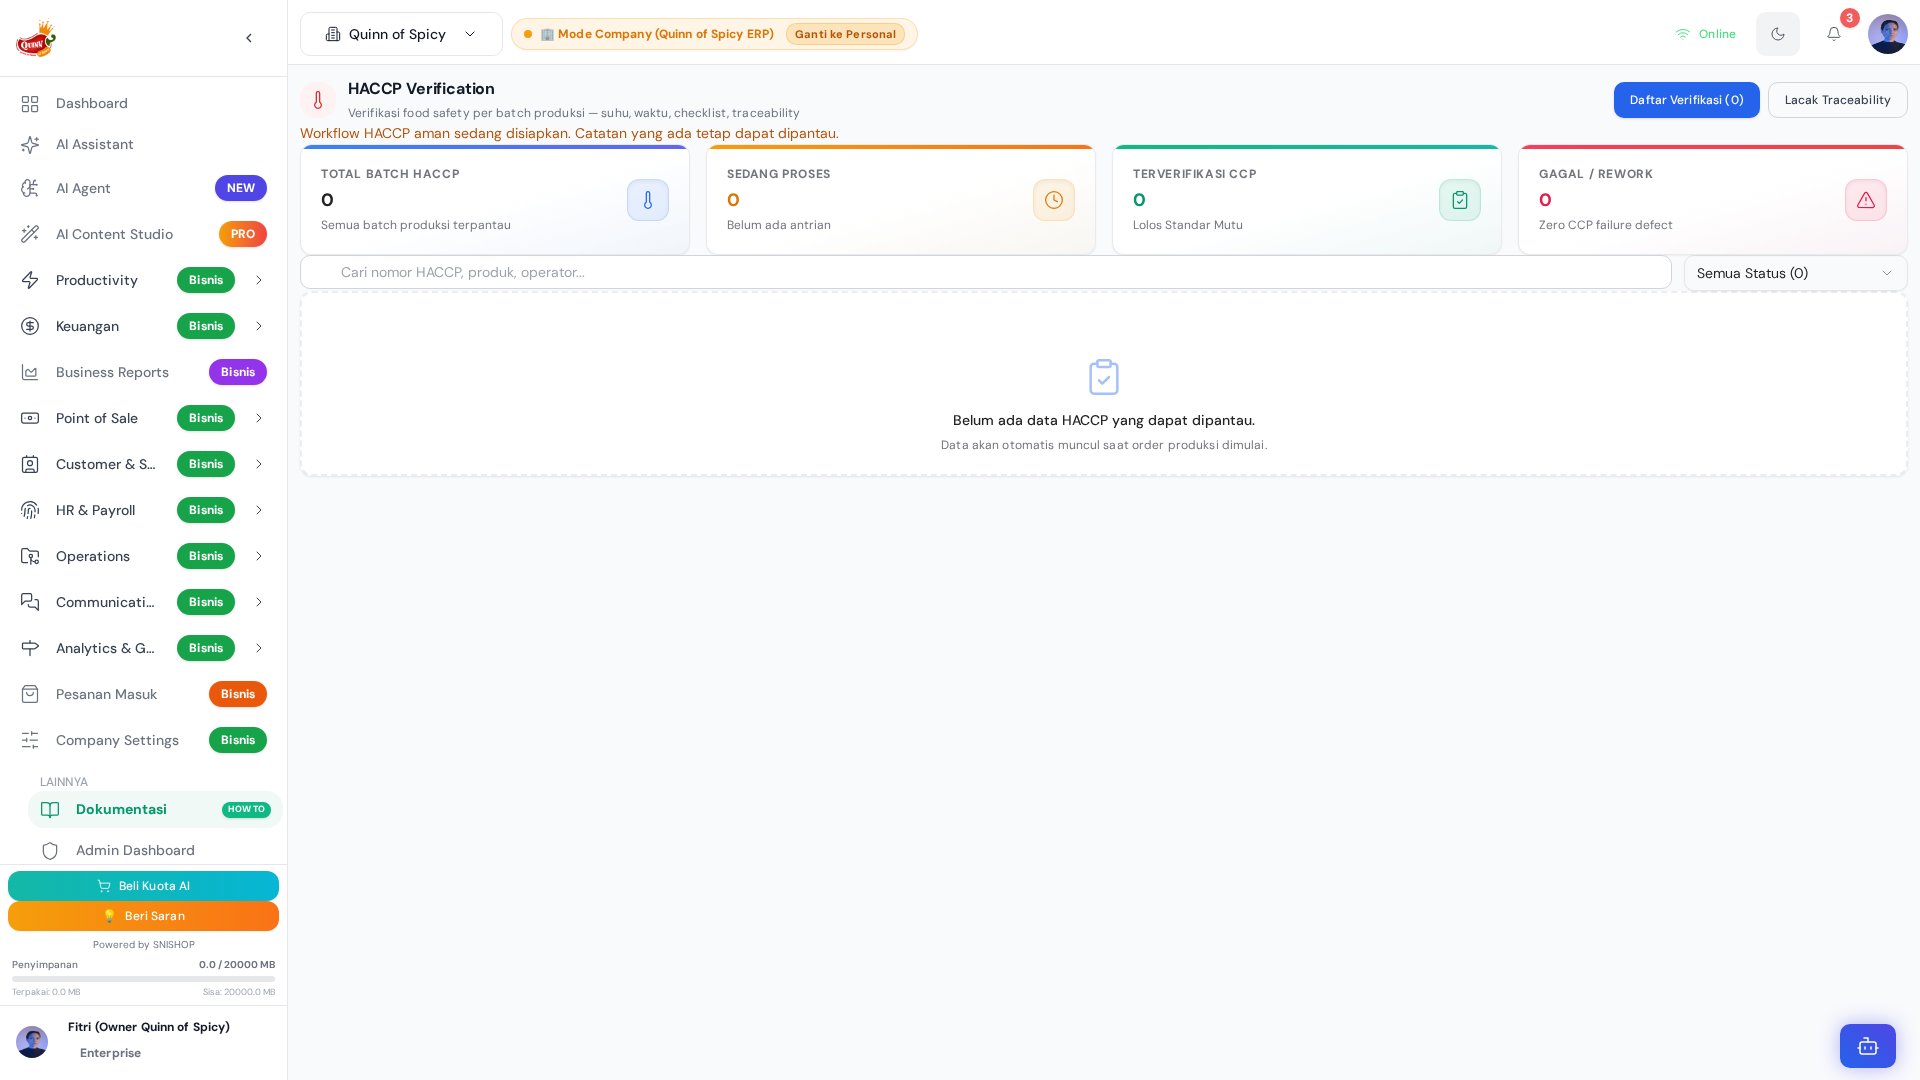Open AI Assistant menu item

point(143,145)
